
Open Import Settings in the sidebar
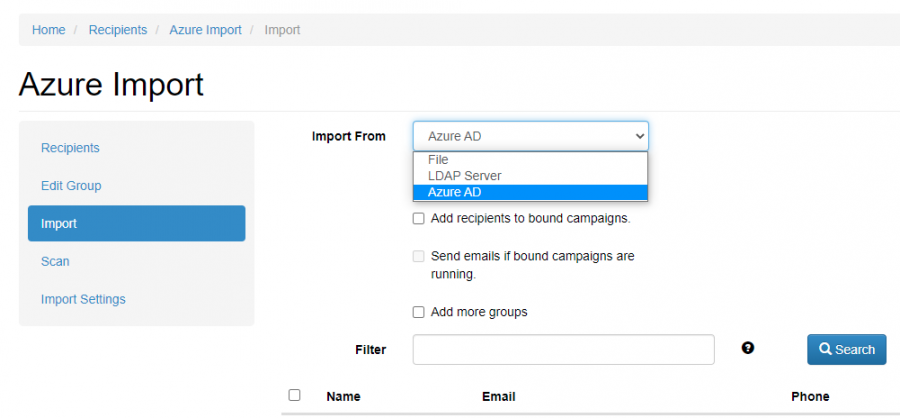(x=83, y=299)
